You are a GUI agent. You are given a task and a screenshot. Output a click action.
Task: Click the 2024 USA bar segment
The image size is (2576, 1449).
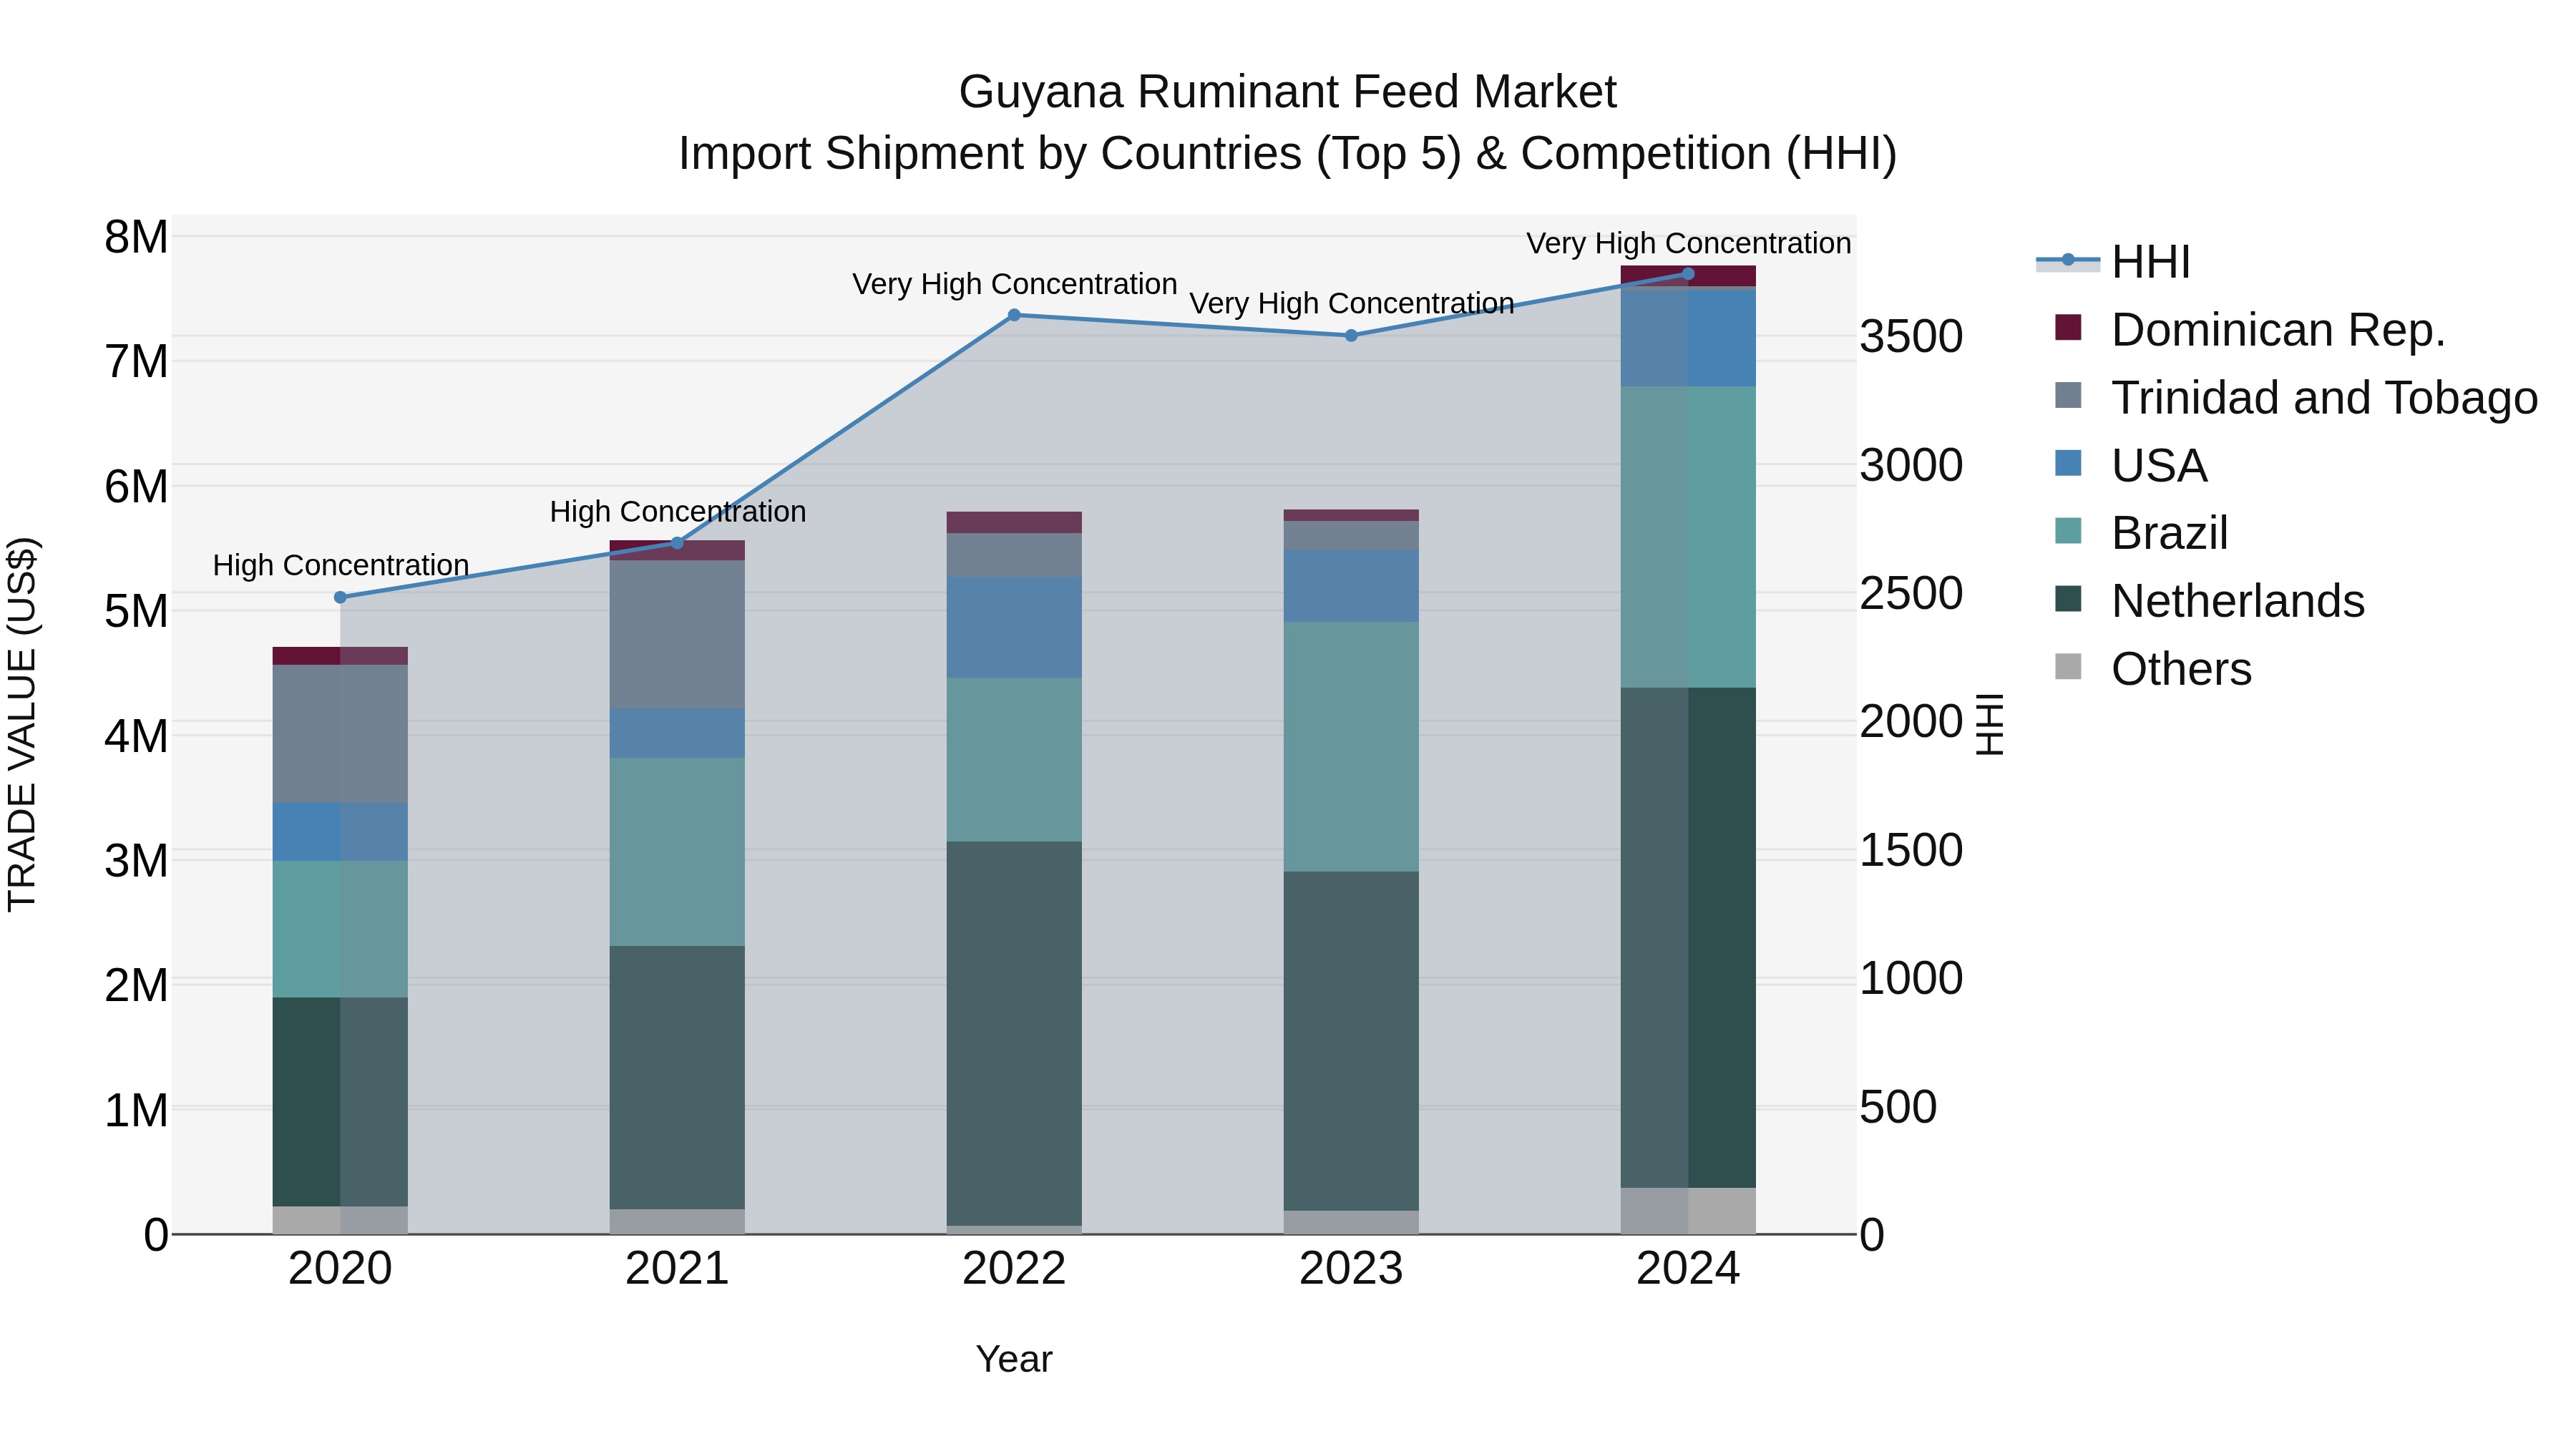(1688, 337)
